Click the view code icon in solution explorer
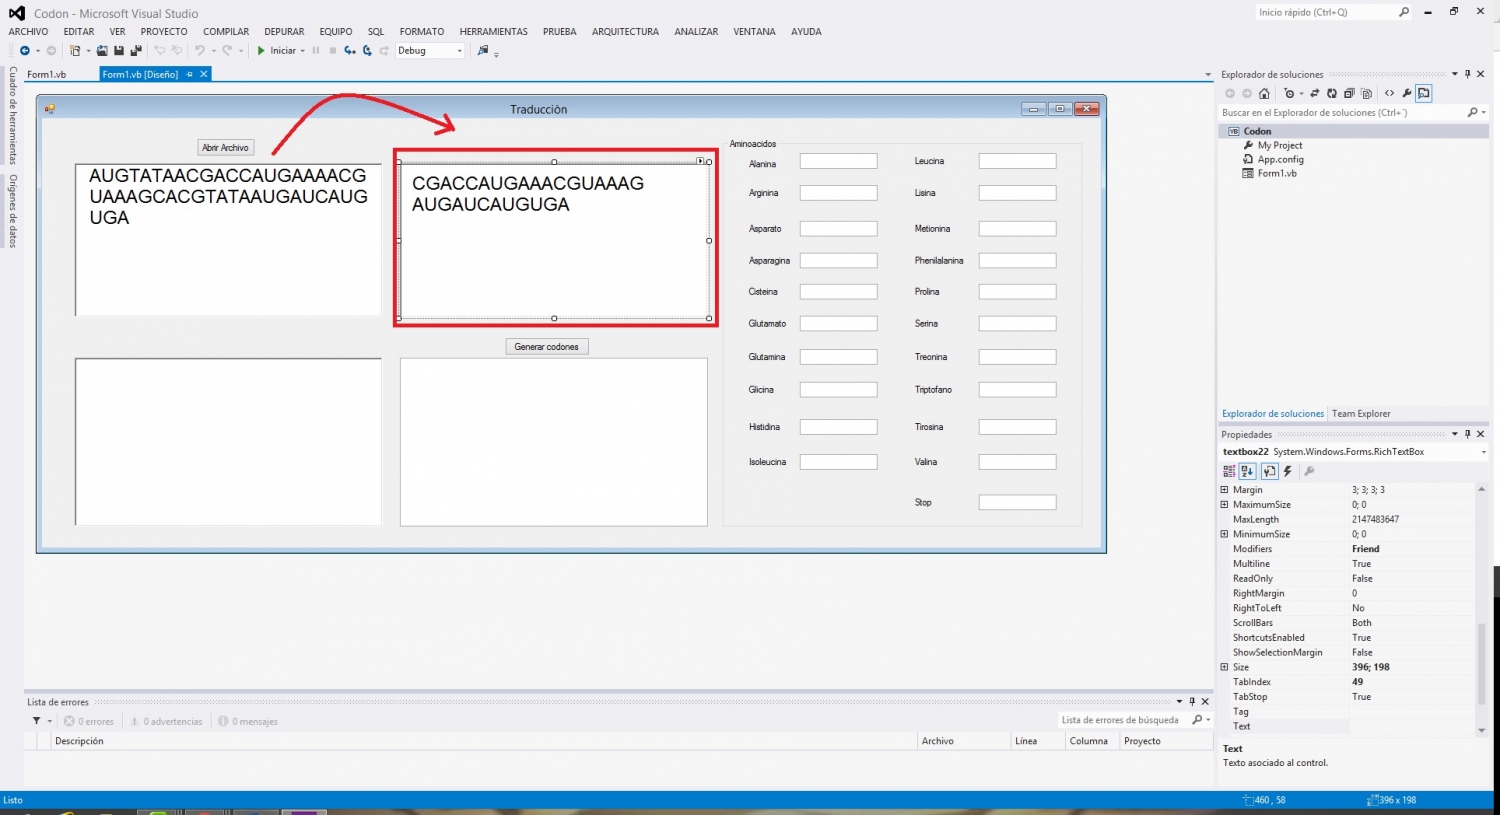Image resolution: width=1500 pixels, height=815 pixels. [1389, 94]
